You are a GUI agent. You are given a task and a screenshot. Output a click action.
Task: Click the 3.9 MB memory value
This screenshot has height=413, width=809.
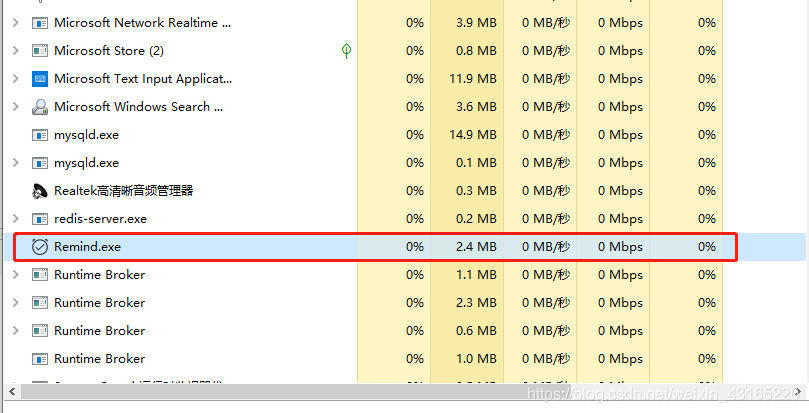click(476, 23)
